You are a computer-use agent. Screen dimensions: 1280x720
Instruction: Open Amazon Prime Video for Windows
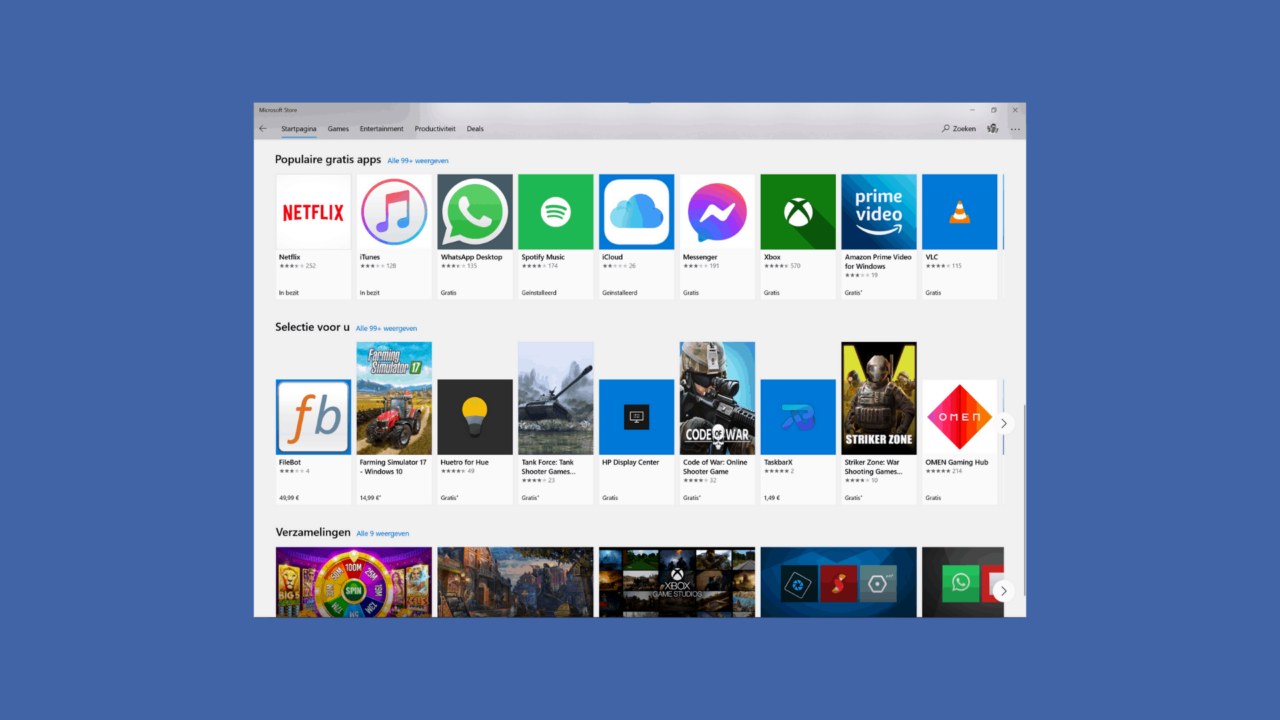(x=878, y=212)
